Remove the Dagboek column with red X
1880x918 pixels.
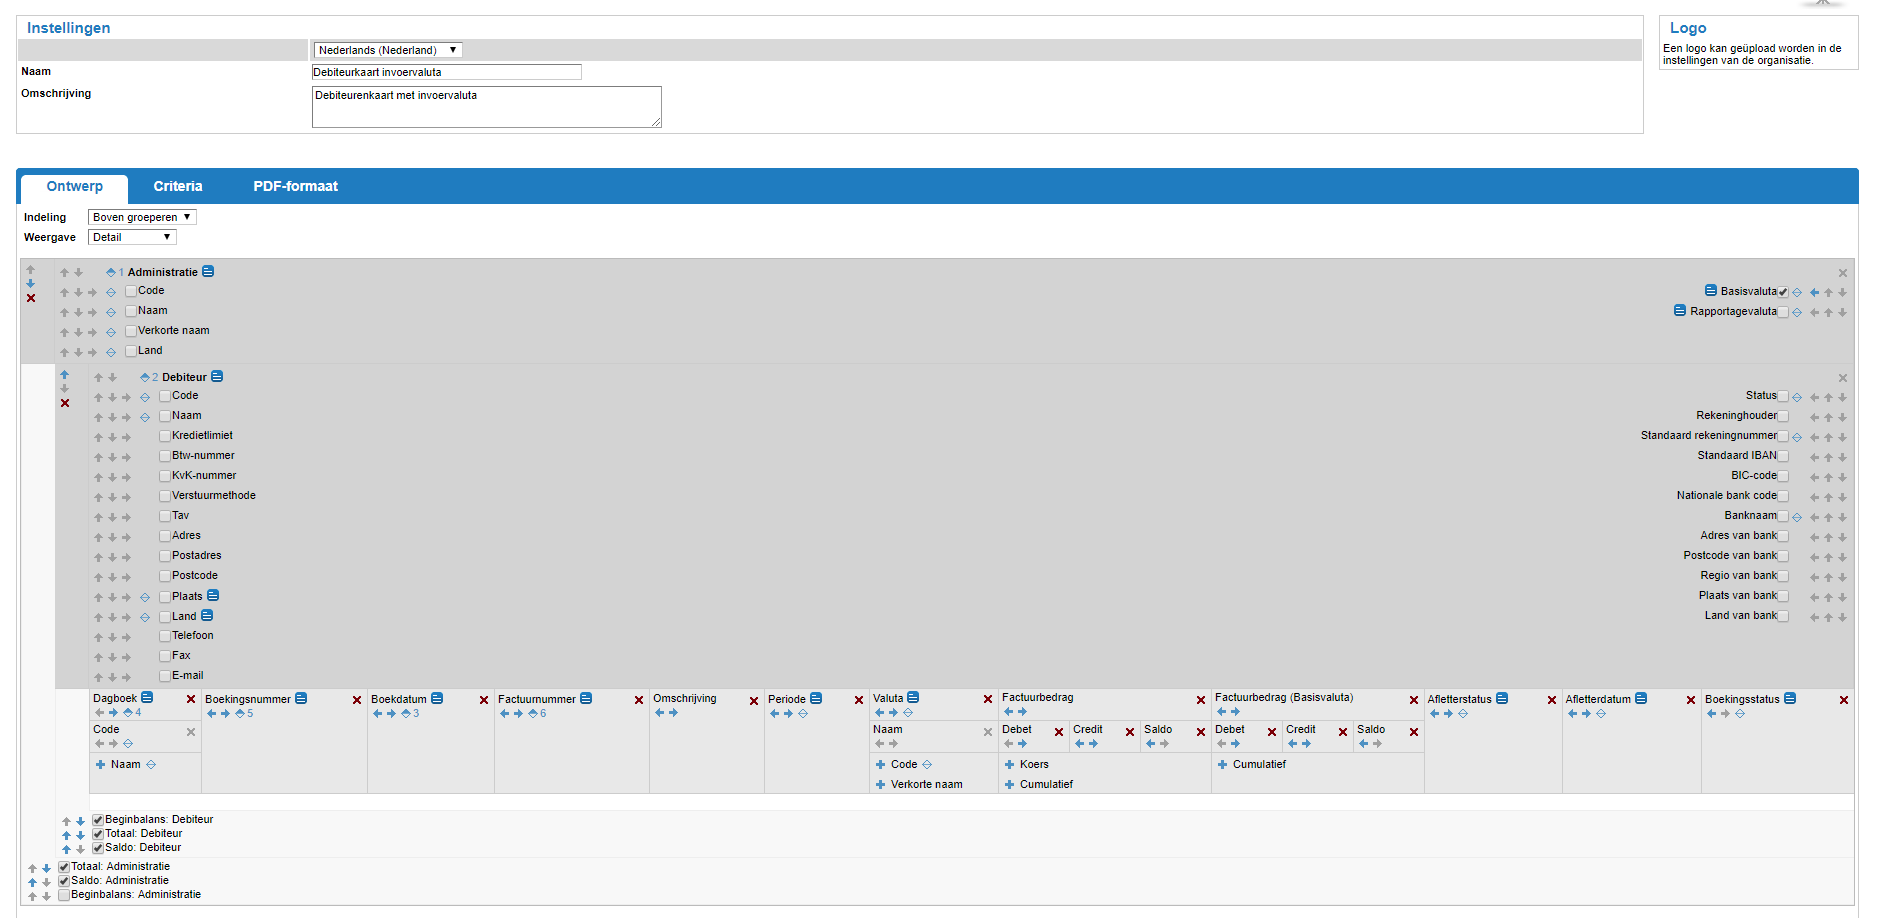[191, 700]
